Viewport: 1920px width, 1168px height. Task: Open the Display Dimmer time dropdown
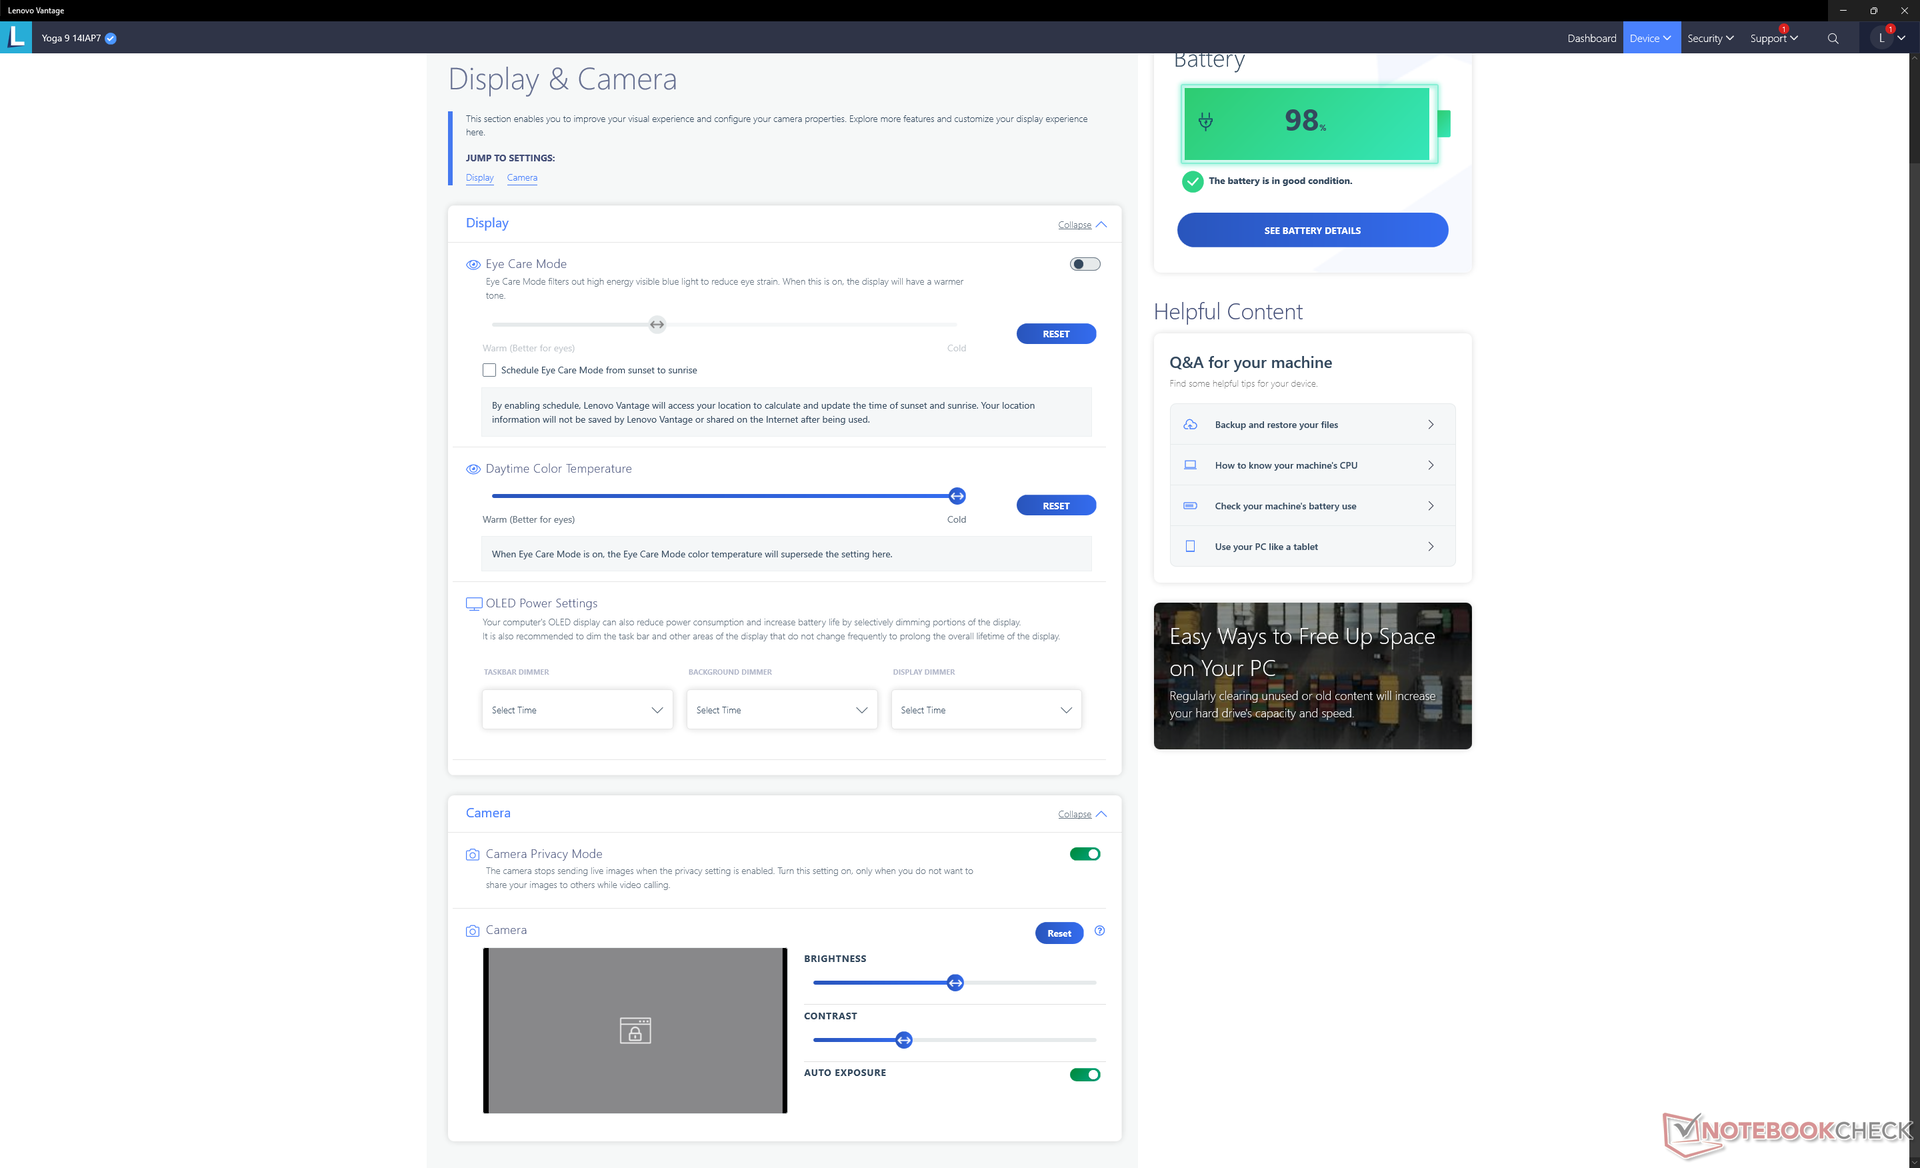click(x=985, y=710)
